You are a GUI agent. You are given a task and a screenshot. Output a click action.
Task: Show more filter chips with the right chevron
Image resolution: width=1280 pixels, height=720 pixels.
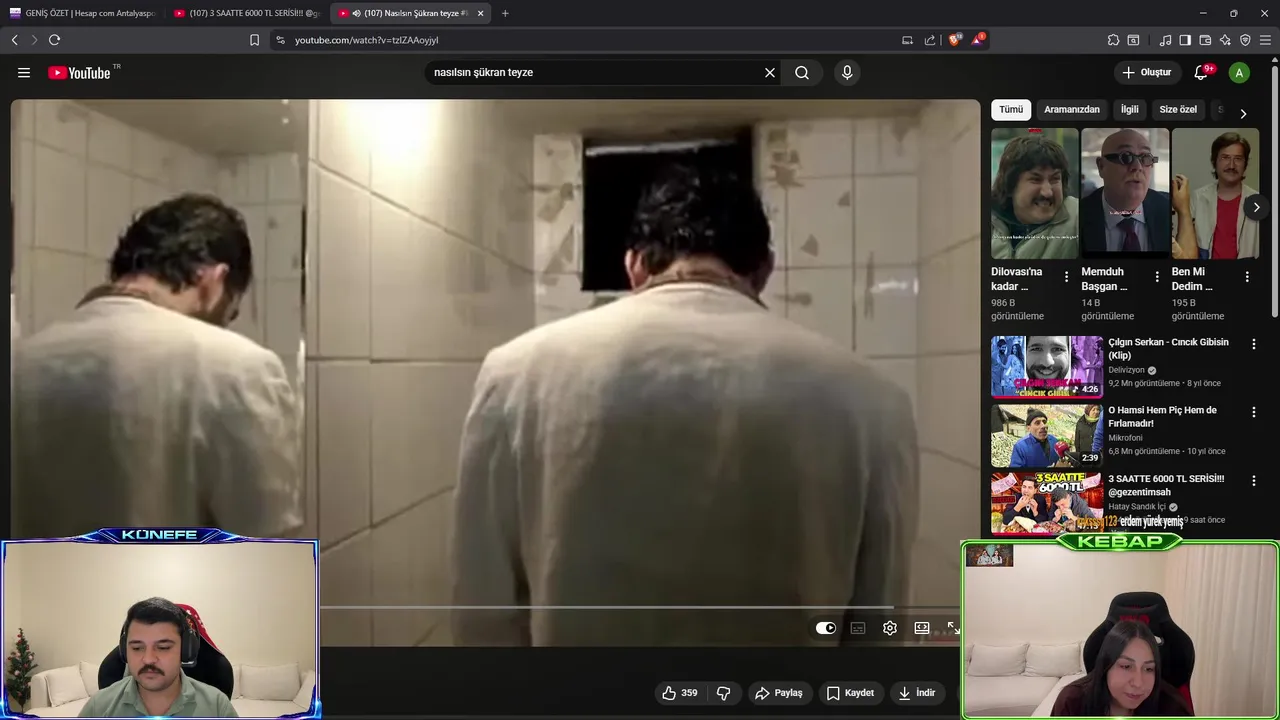pos(1243,114)
